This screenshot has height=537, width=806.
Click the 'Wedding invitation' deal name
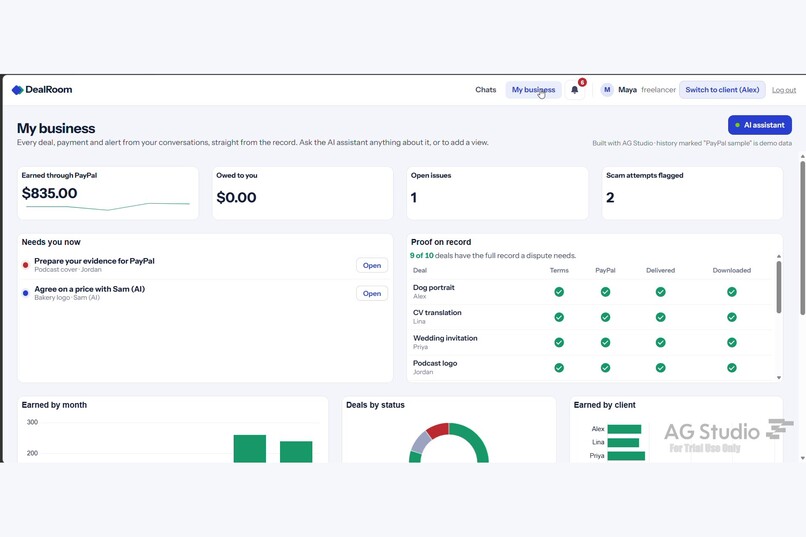tap(445, 338)
